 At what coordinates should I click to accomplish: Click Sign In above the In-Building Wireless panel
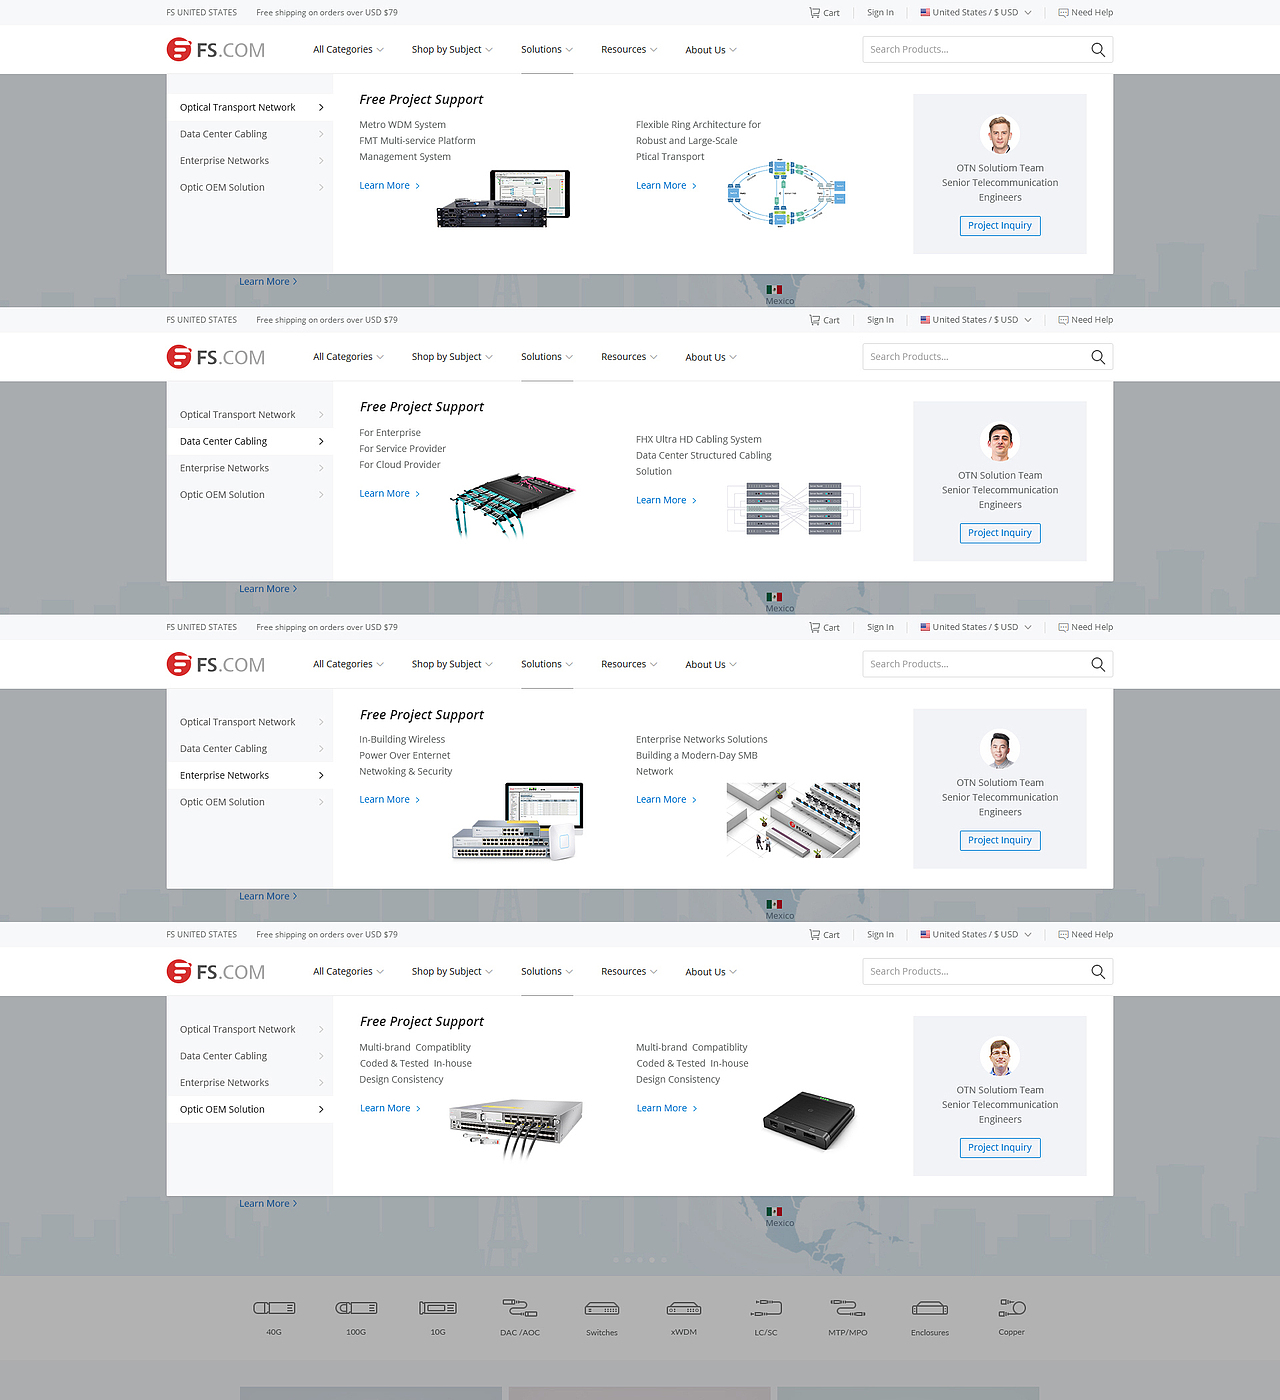point(880,628)
